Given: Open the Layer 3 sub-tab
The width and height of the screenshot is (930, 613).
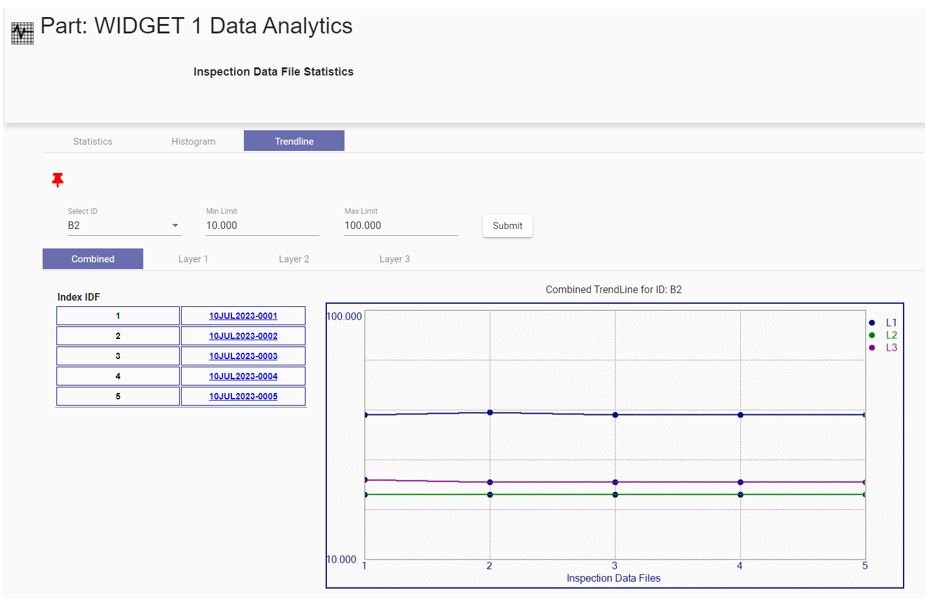Looking at the screenshot, I should coord(394,259).
